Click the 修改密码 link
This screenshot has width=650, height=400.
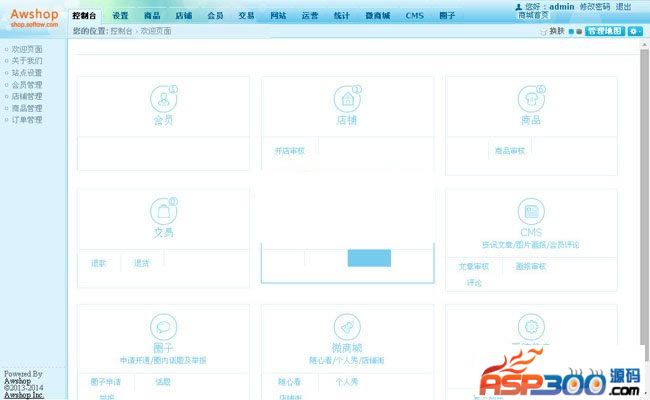click(x=594, y=7)
